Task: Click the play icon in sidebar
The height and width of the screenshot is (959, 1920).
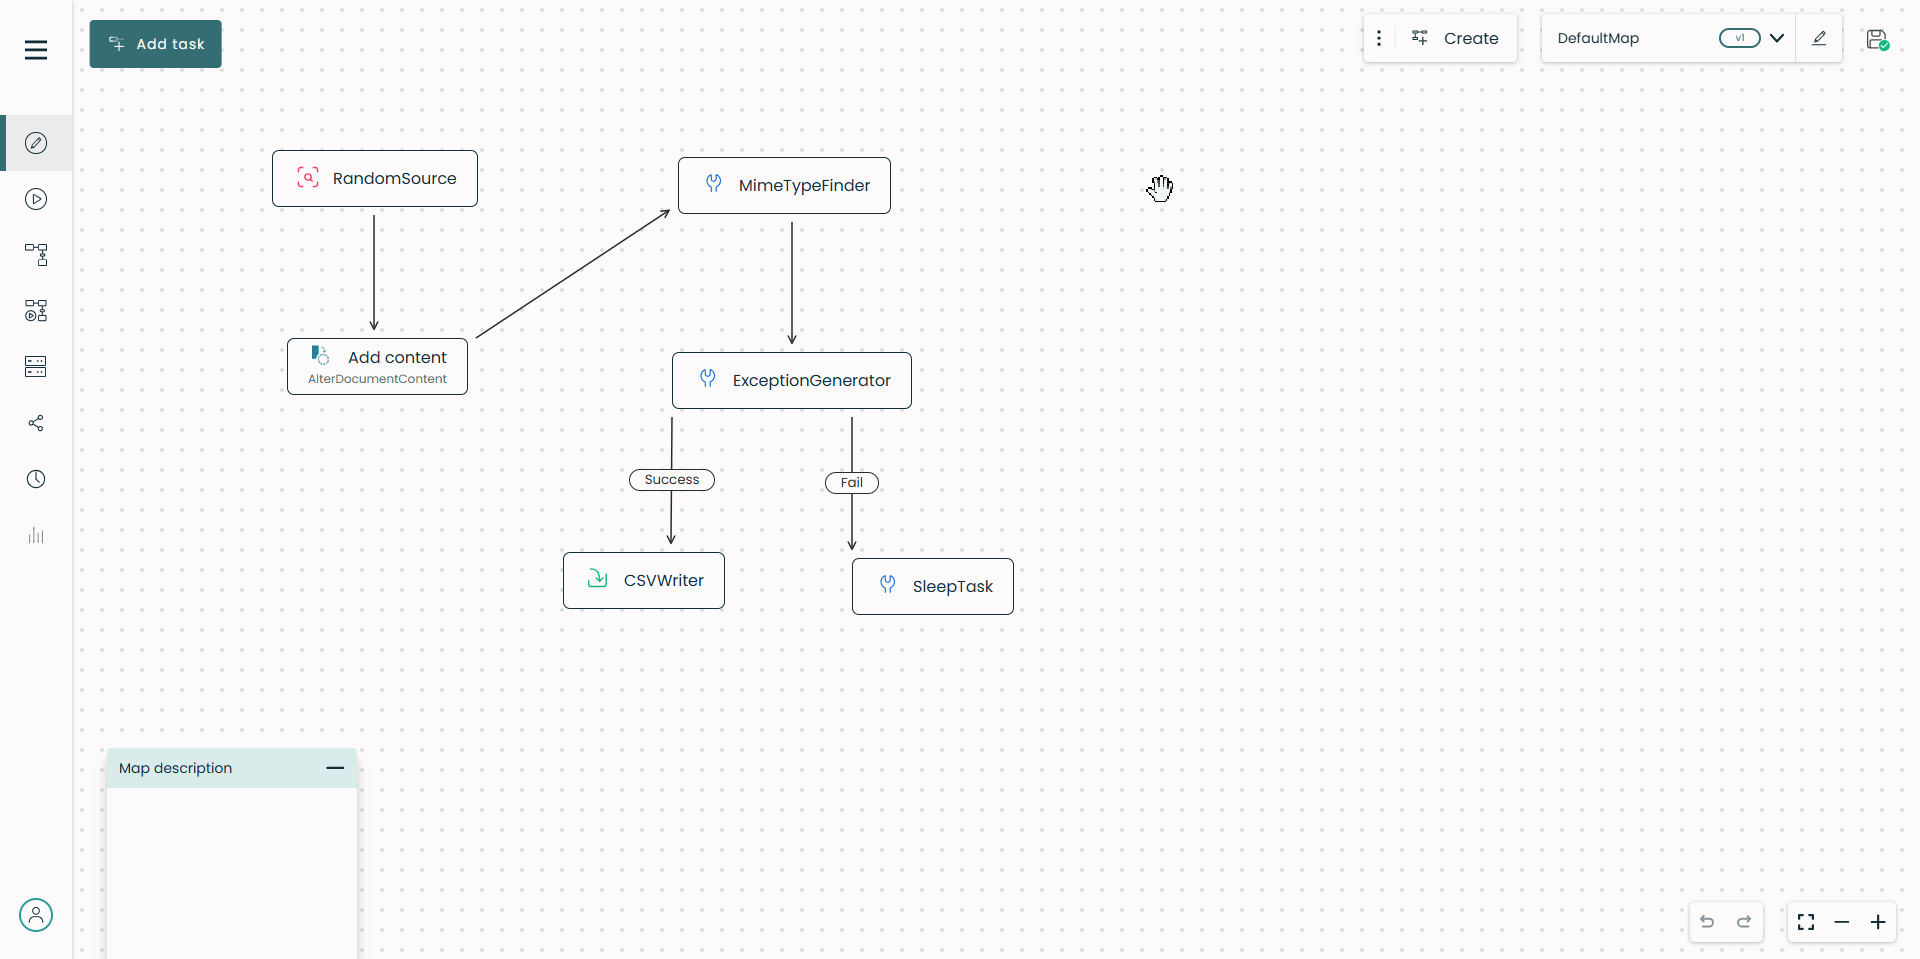Action: [36, 199]
